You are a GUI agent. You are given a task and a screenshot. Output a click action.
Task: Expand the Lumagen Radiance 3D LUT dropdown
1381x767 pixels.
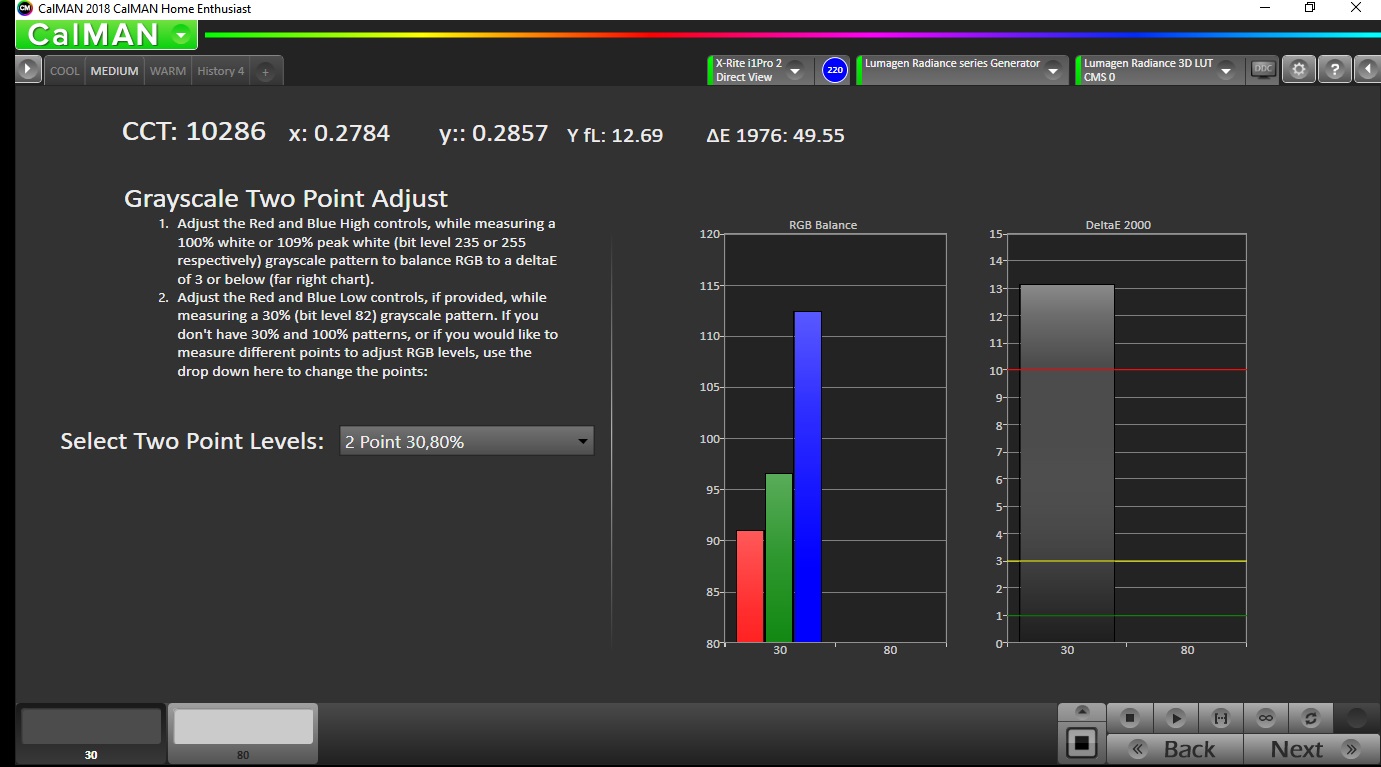(x=1226, y=70)
